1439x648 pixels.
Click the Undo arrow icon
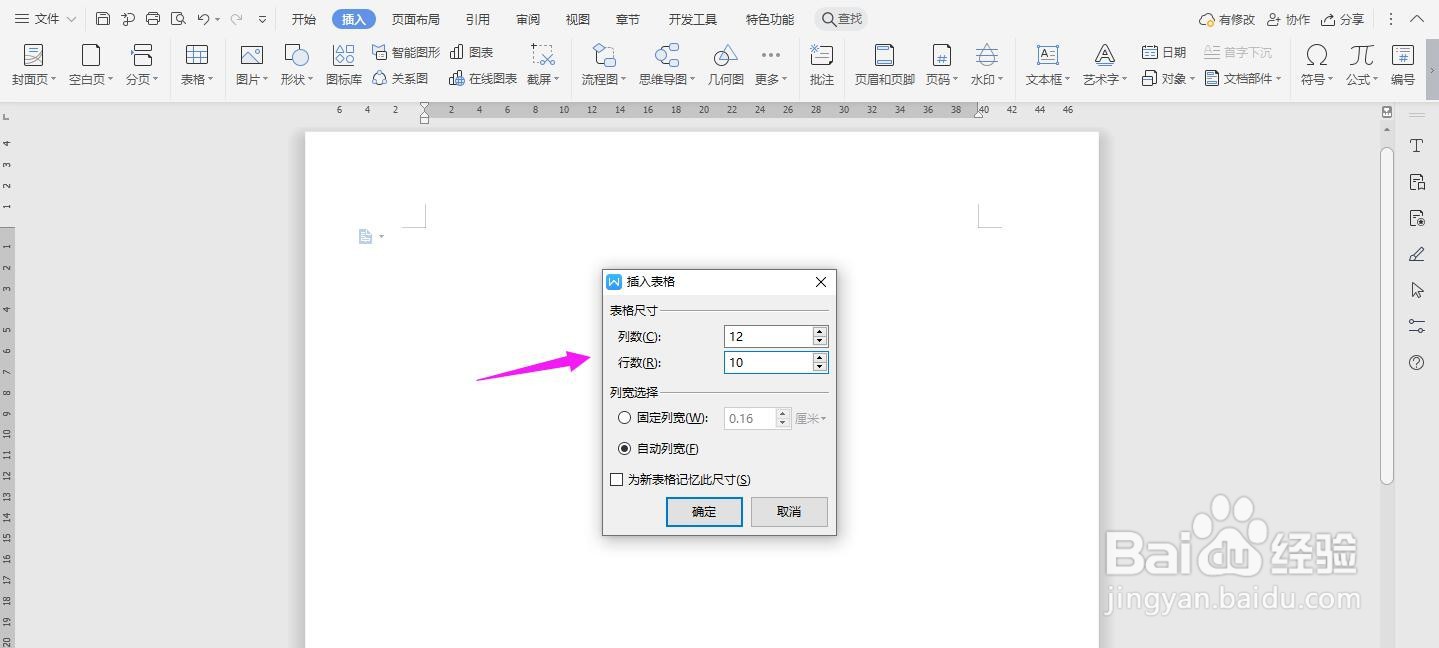point(204,19)
